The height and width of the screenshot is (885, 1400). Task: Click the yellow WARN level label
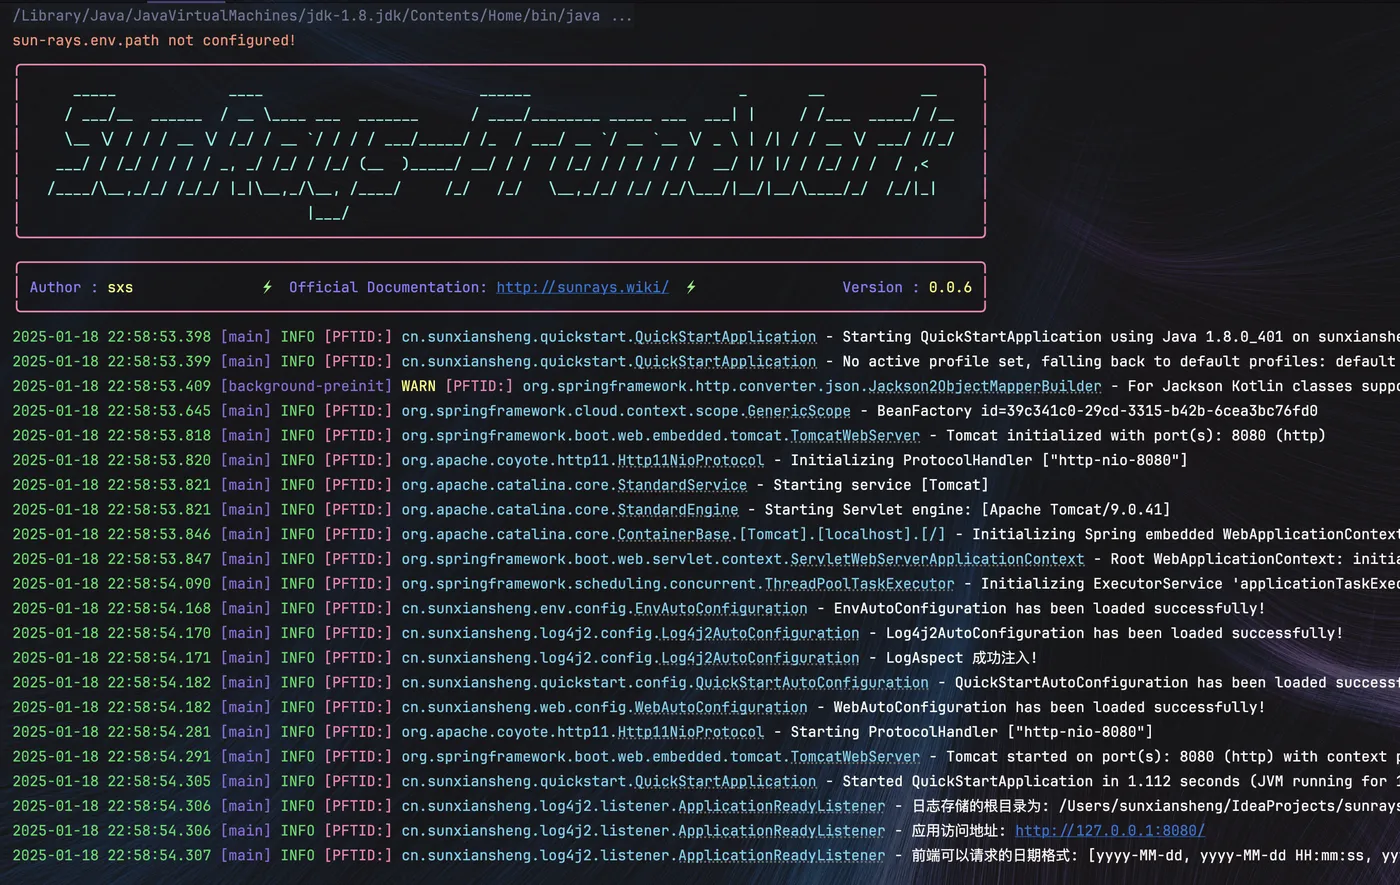(418, 386)
